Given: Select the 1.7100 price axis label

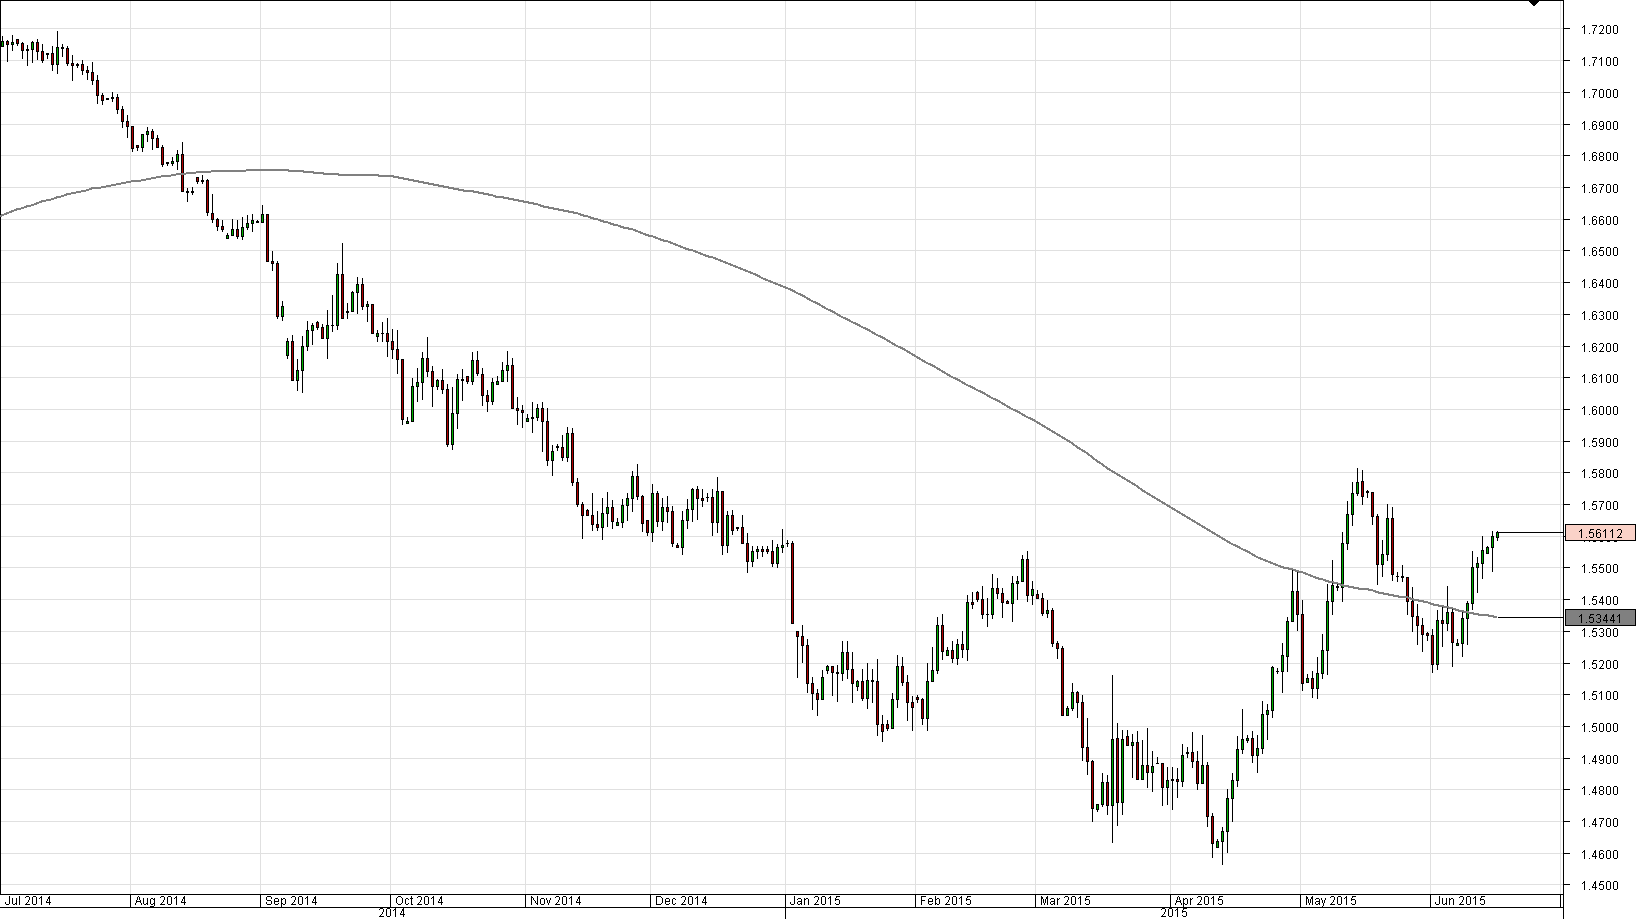Looking at the screenshot, I should coord(1599,62).
